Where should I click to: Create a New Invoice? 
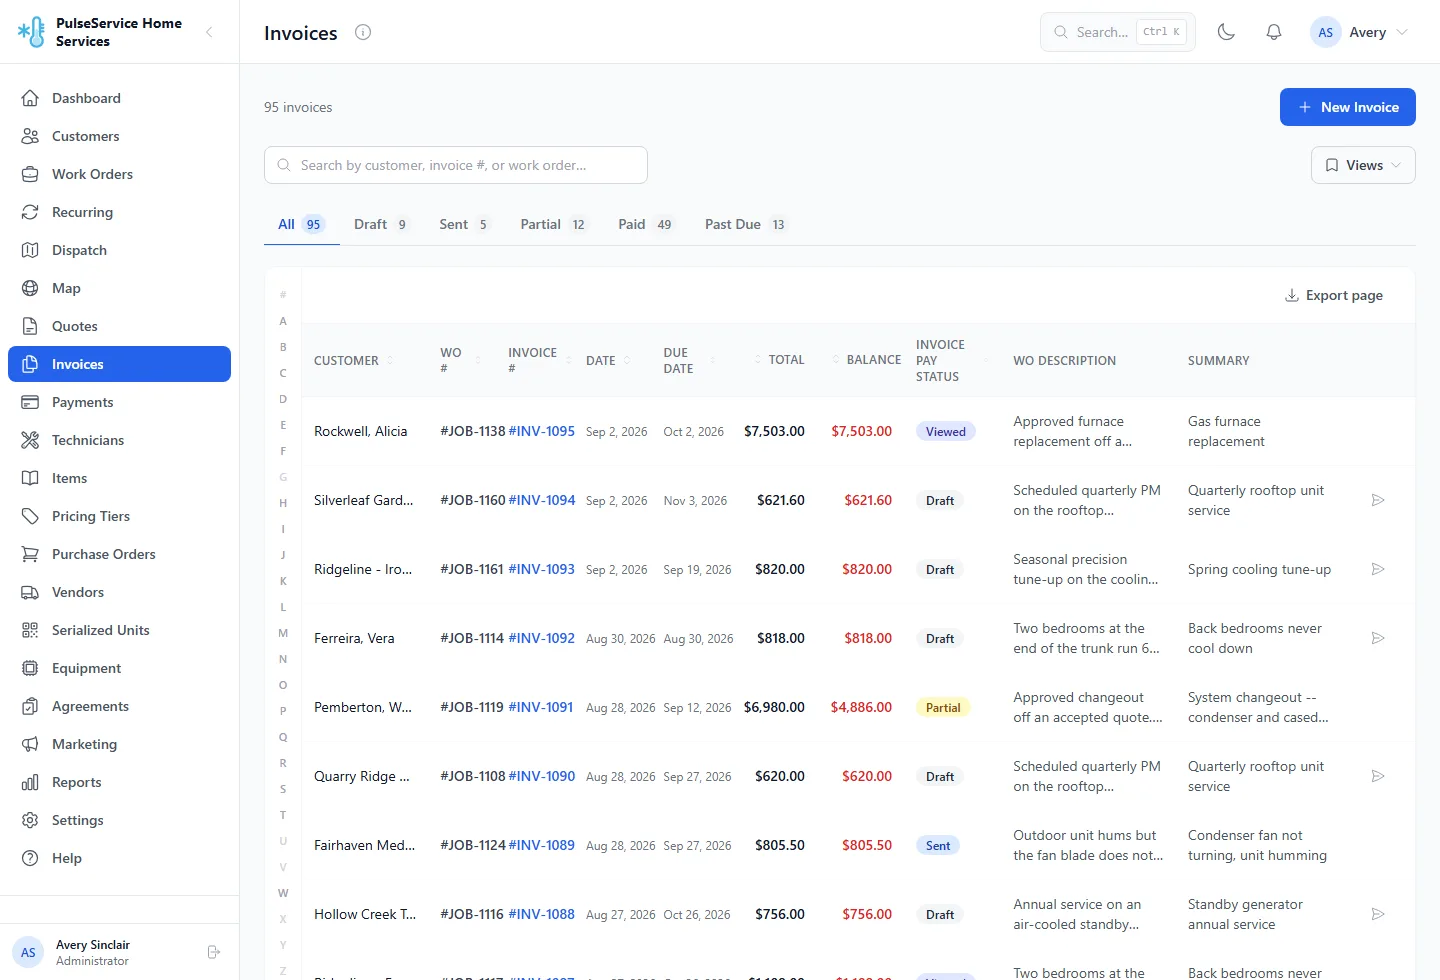point(1348,107)
